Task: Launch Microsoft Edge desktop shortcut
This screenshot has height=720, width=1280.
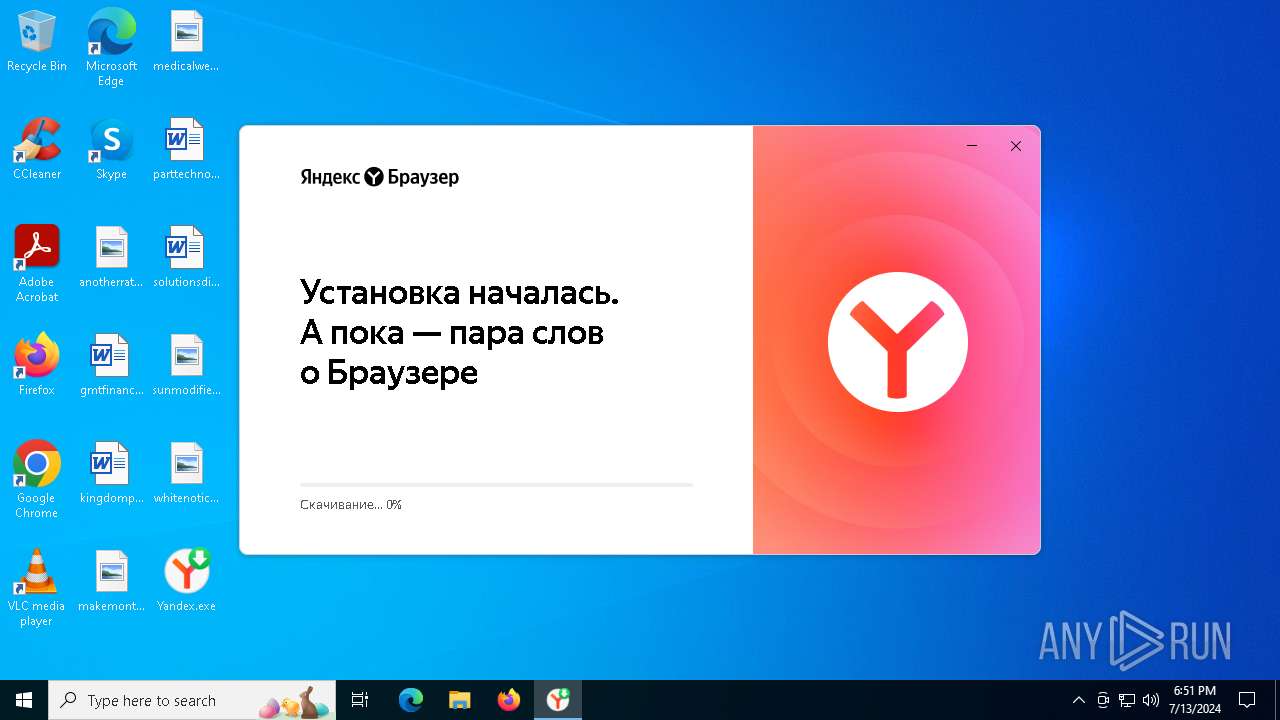Action: (111, 47)
